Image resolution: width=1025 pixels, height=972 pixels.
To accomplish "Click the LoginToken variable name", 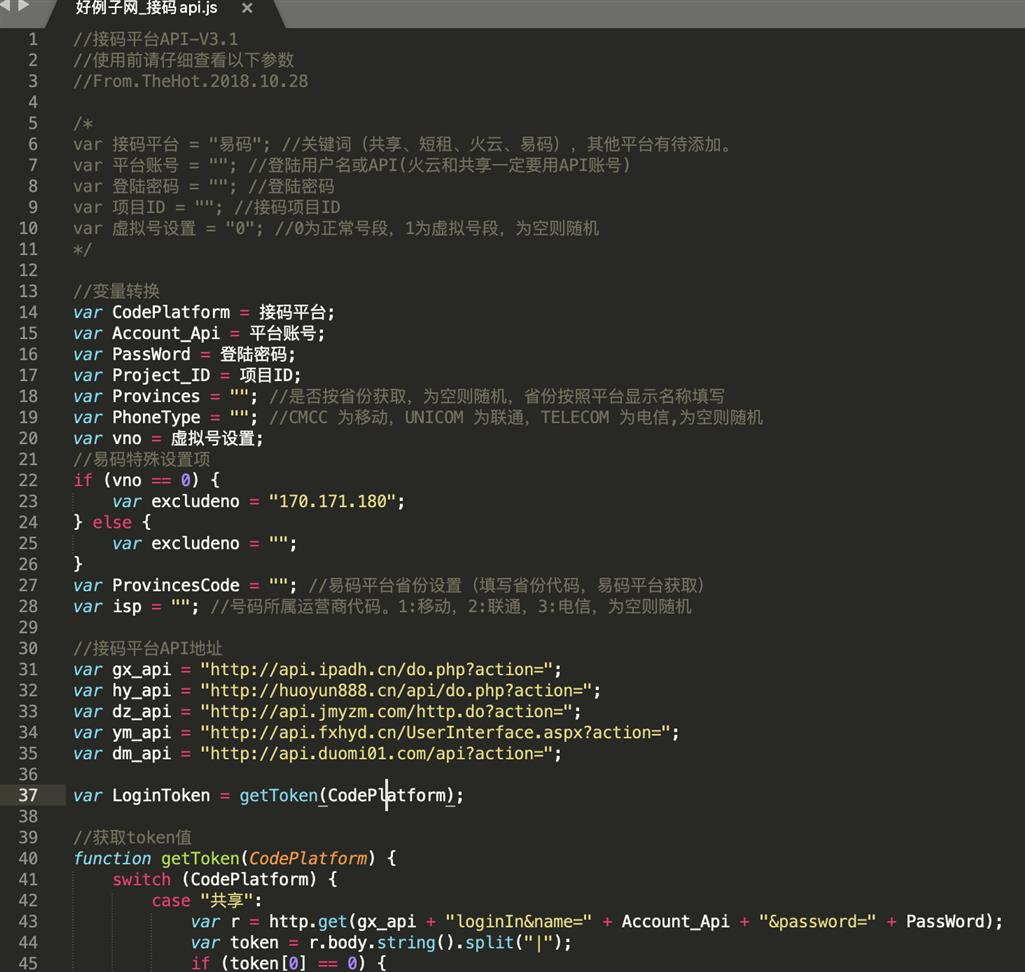I will click(161, 796).
